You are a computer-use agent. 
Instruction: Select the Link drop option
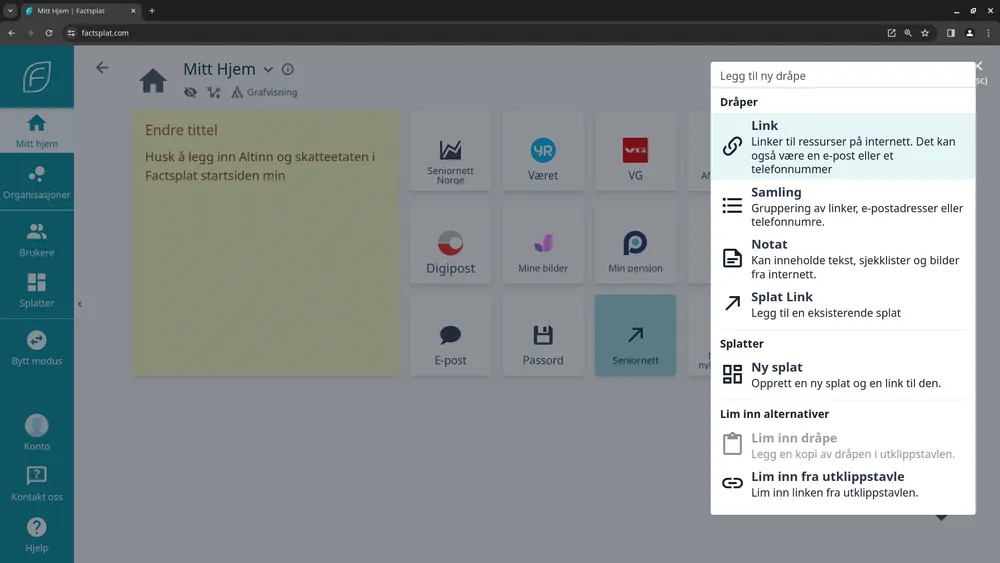point(842,147)
